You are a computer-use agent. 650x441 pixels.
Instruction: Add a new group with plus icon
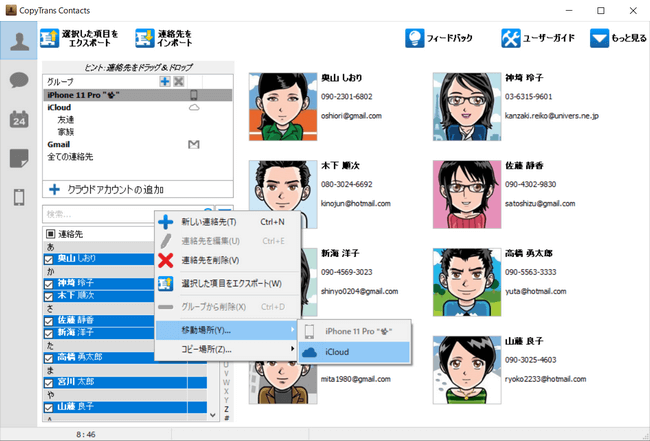pos(165,81)
